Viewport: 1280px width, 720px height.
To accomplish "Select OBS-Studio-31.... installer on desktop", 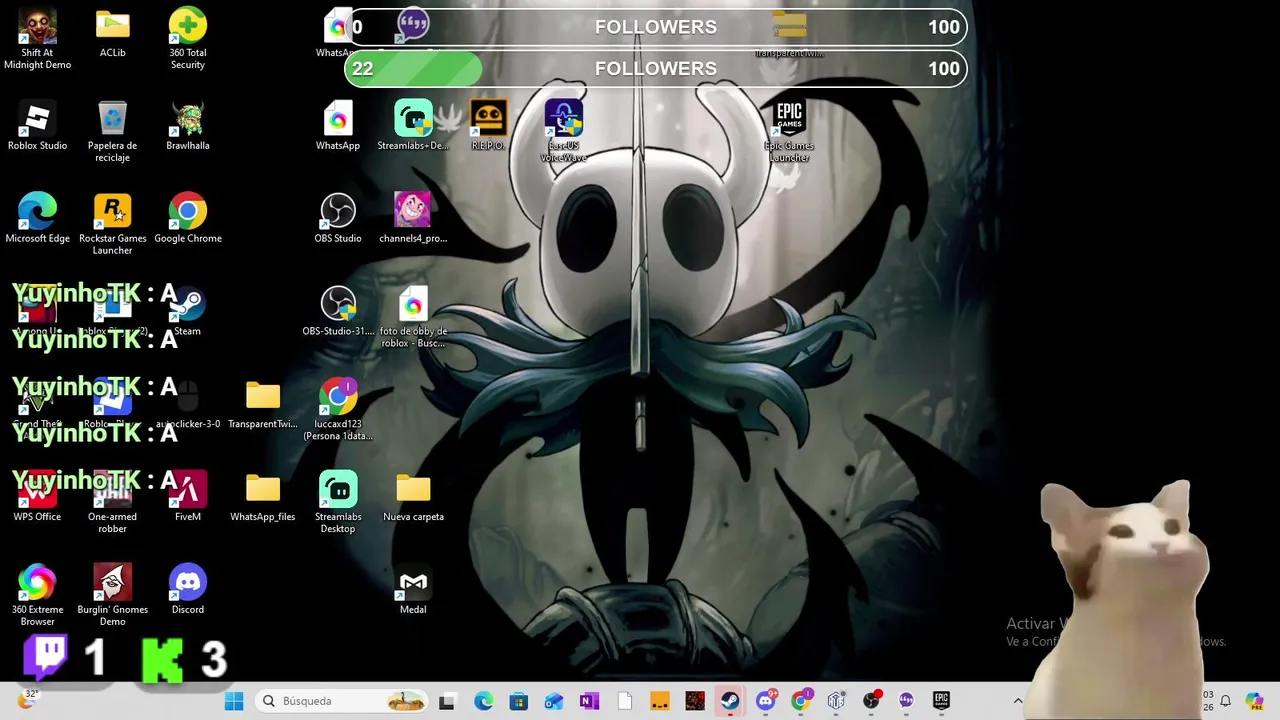I will pos(338,312).
